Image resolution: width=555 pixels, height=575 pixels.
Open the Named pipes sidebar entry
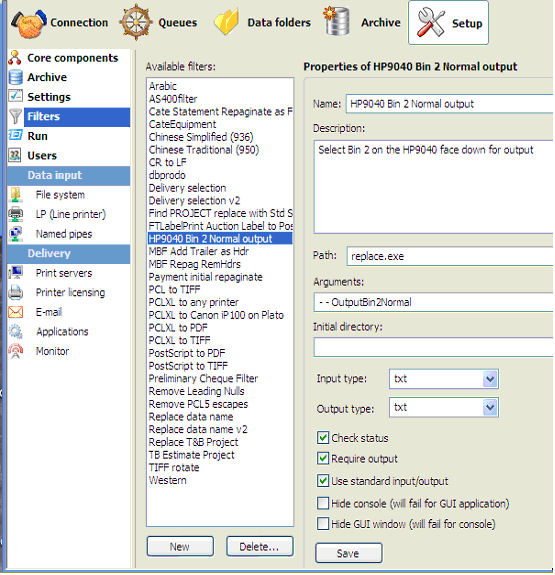(x=64, y=234)
